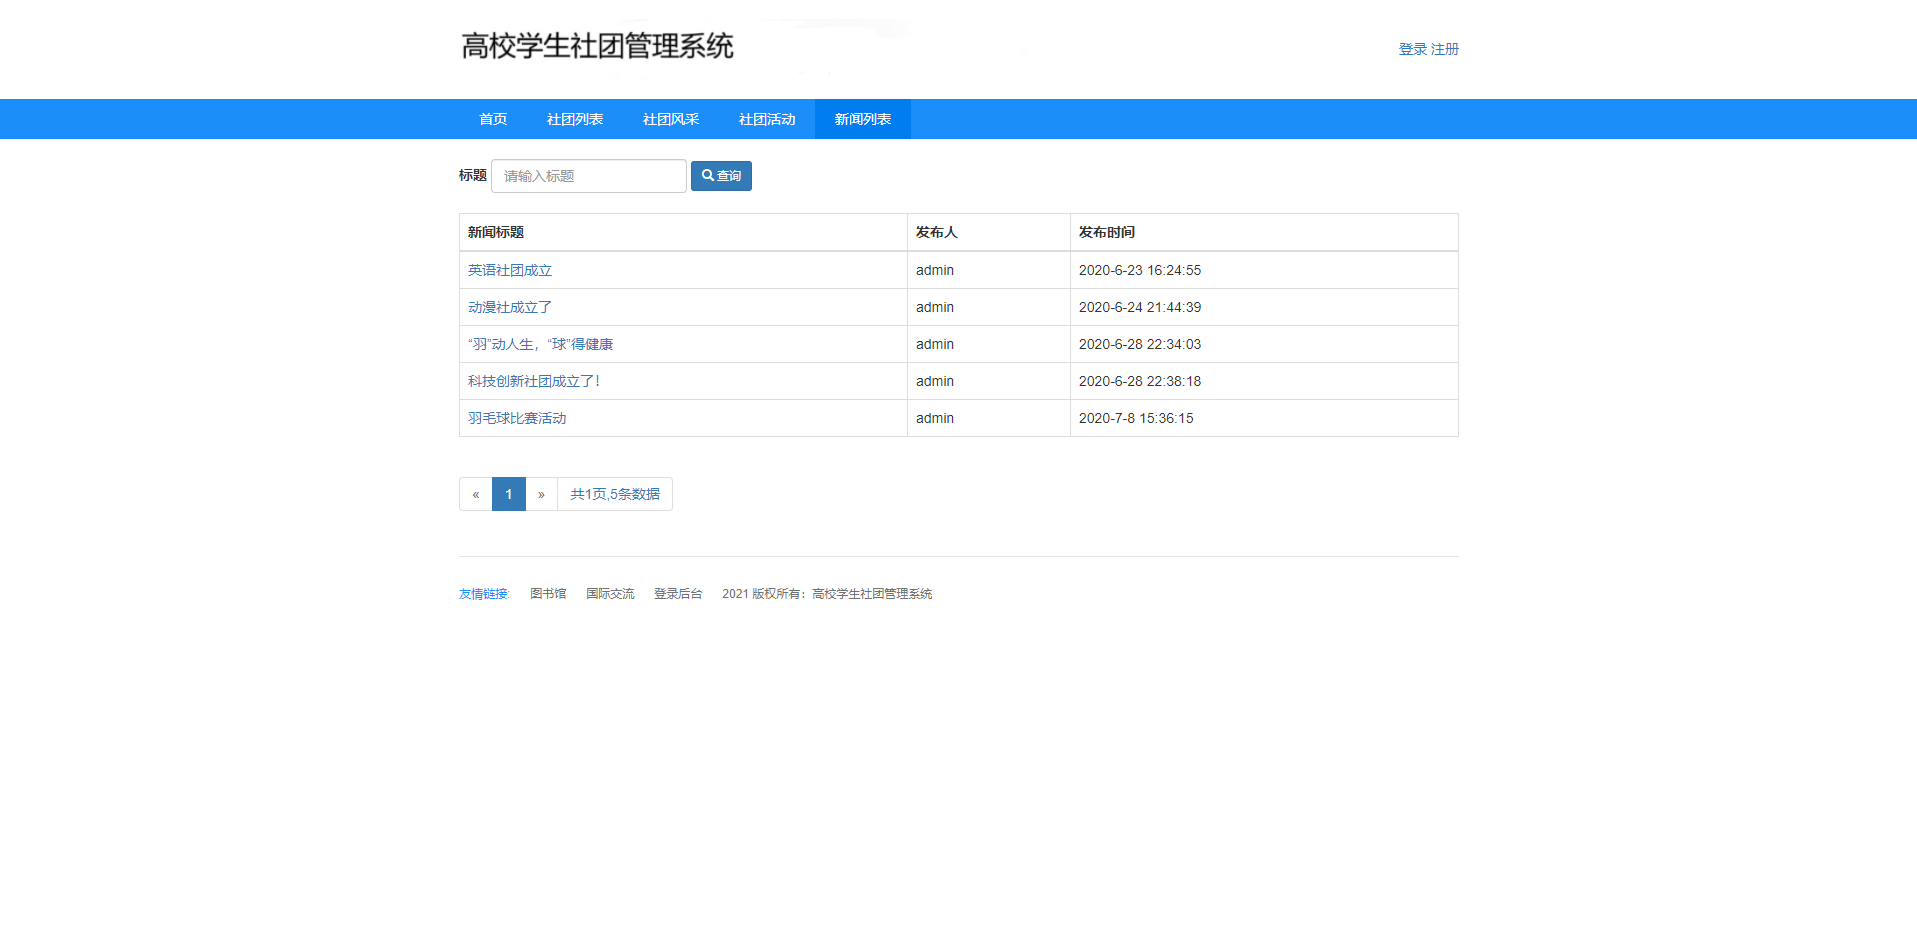The width and height of the screenshot is (1917, 927).
Task: Click the site title 高校学生社团管理系统
Action: 597,46
